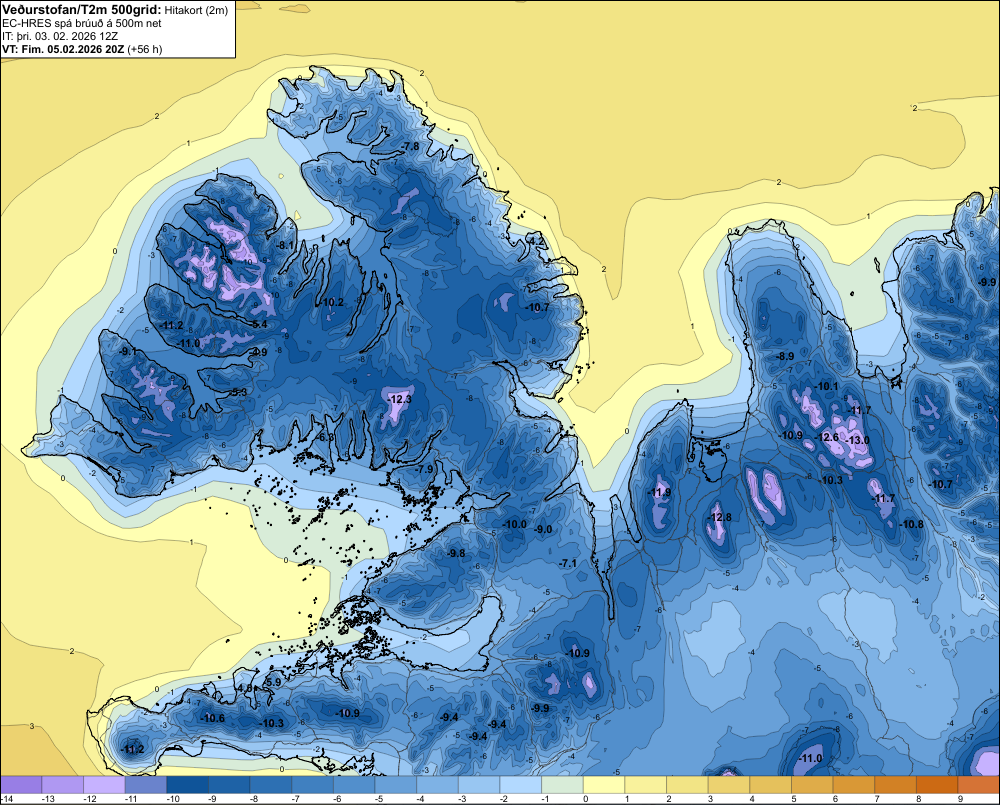Click the -5.4 temperature label
The width and height of the screenshot is (1000, 805).
[x=258, y=324]
